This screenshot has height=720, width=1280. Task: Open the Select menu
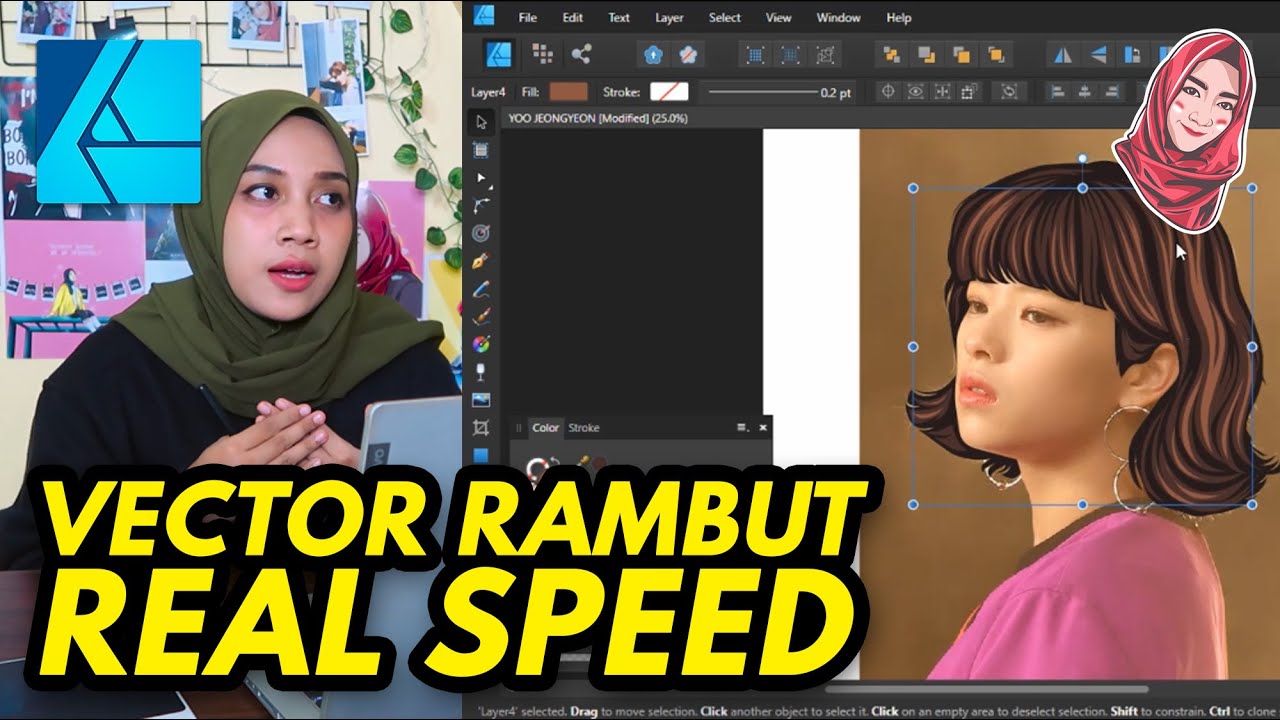click(x=725, y=17)
